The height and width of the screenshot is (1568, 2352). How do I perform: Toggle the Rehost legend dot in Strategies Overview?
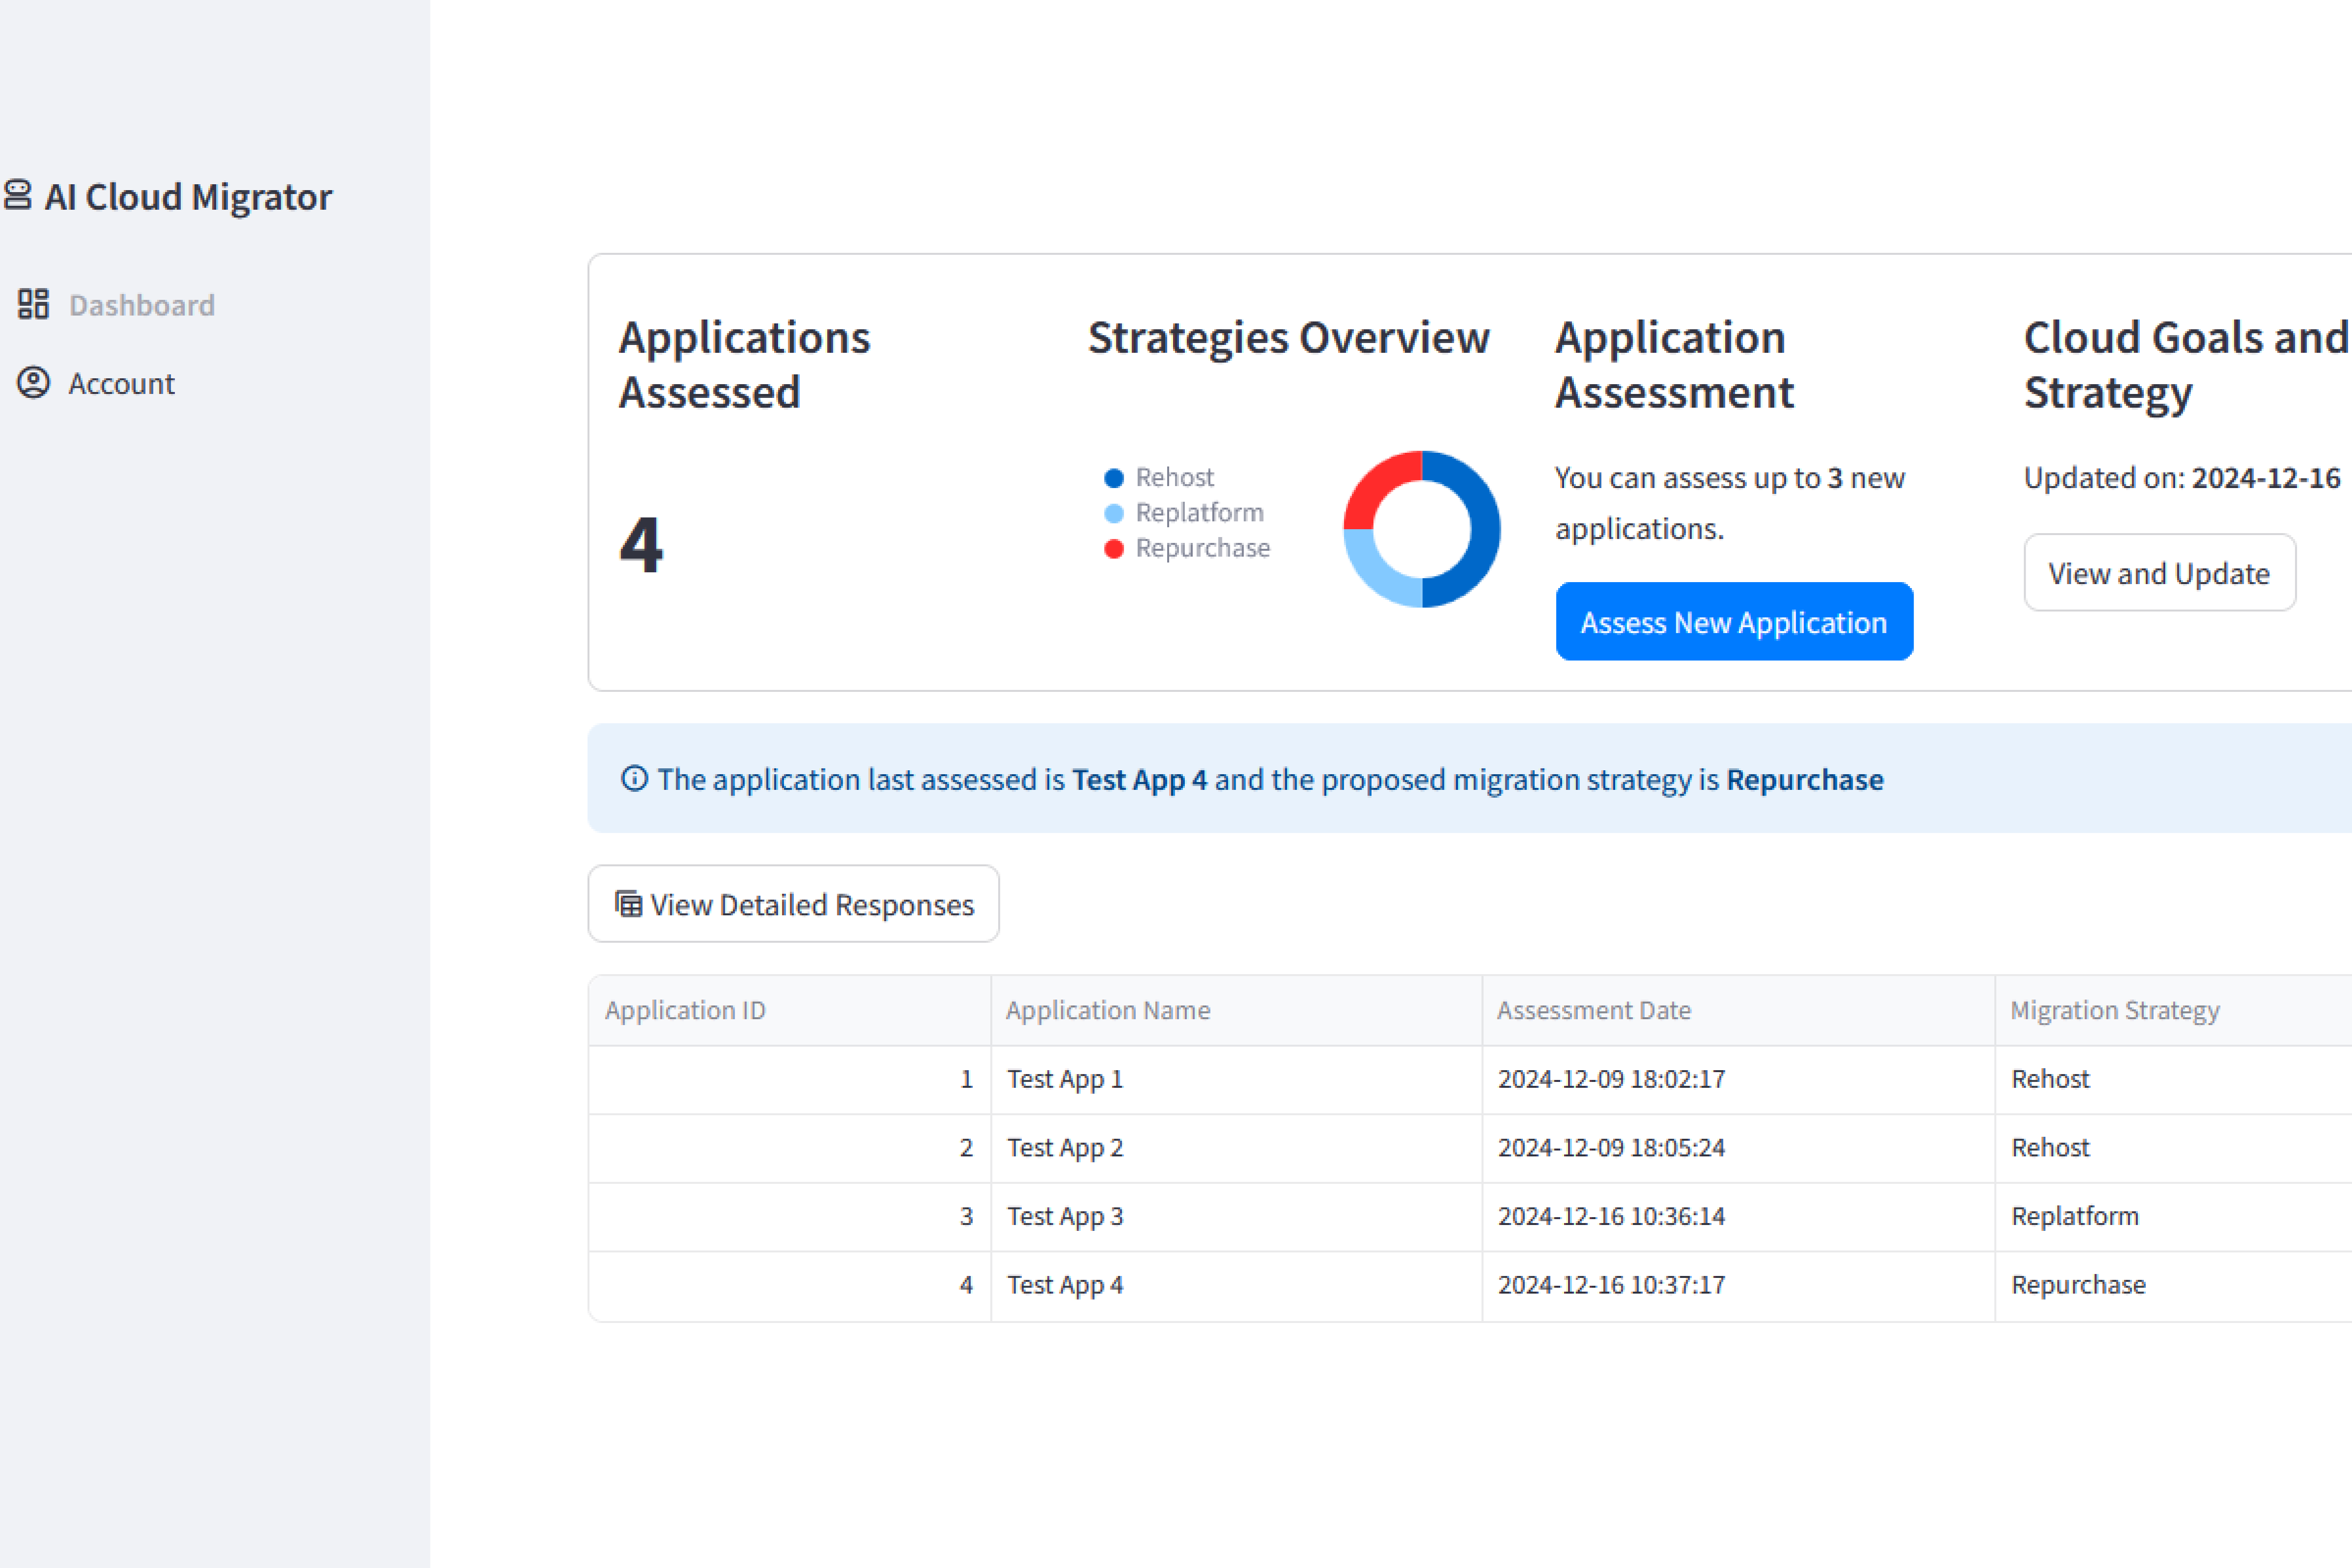1114,478
